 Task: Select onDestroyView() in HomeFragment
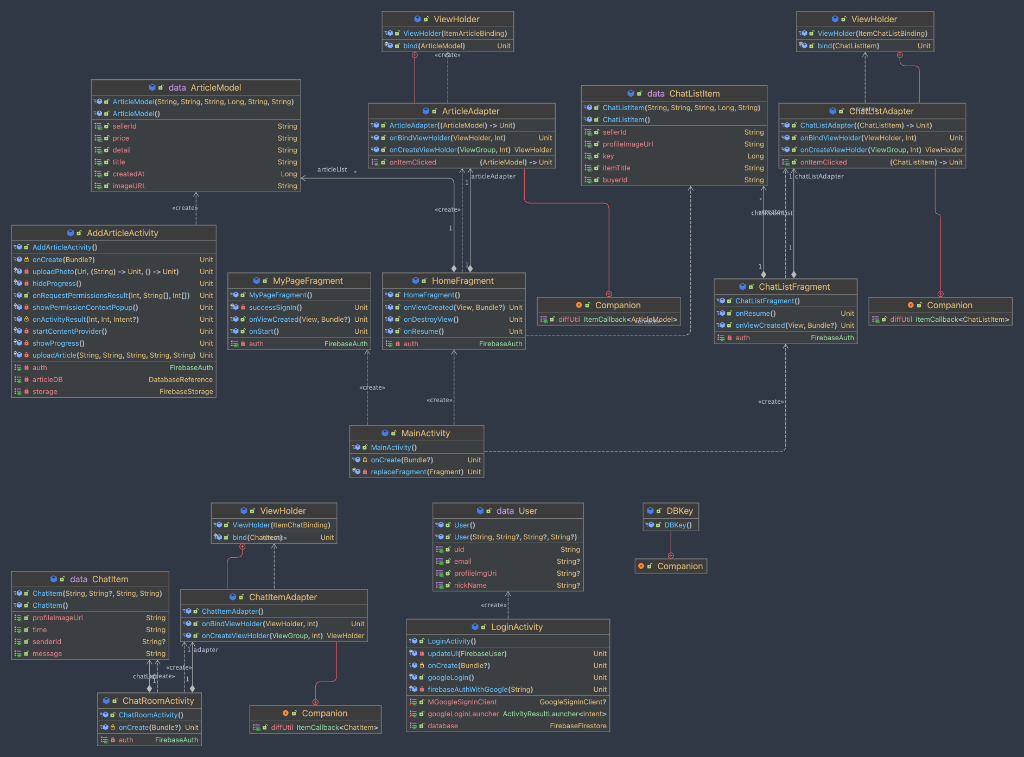454,320
